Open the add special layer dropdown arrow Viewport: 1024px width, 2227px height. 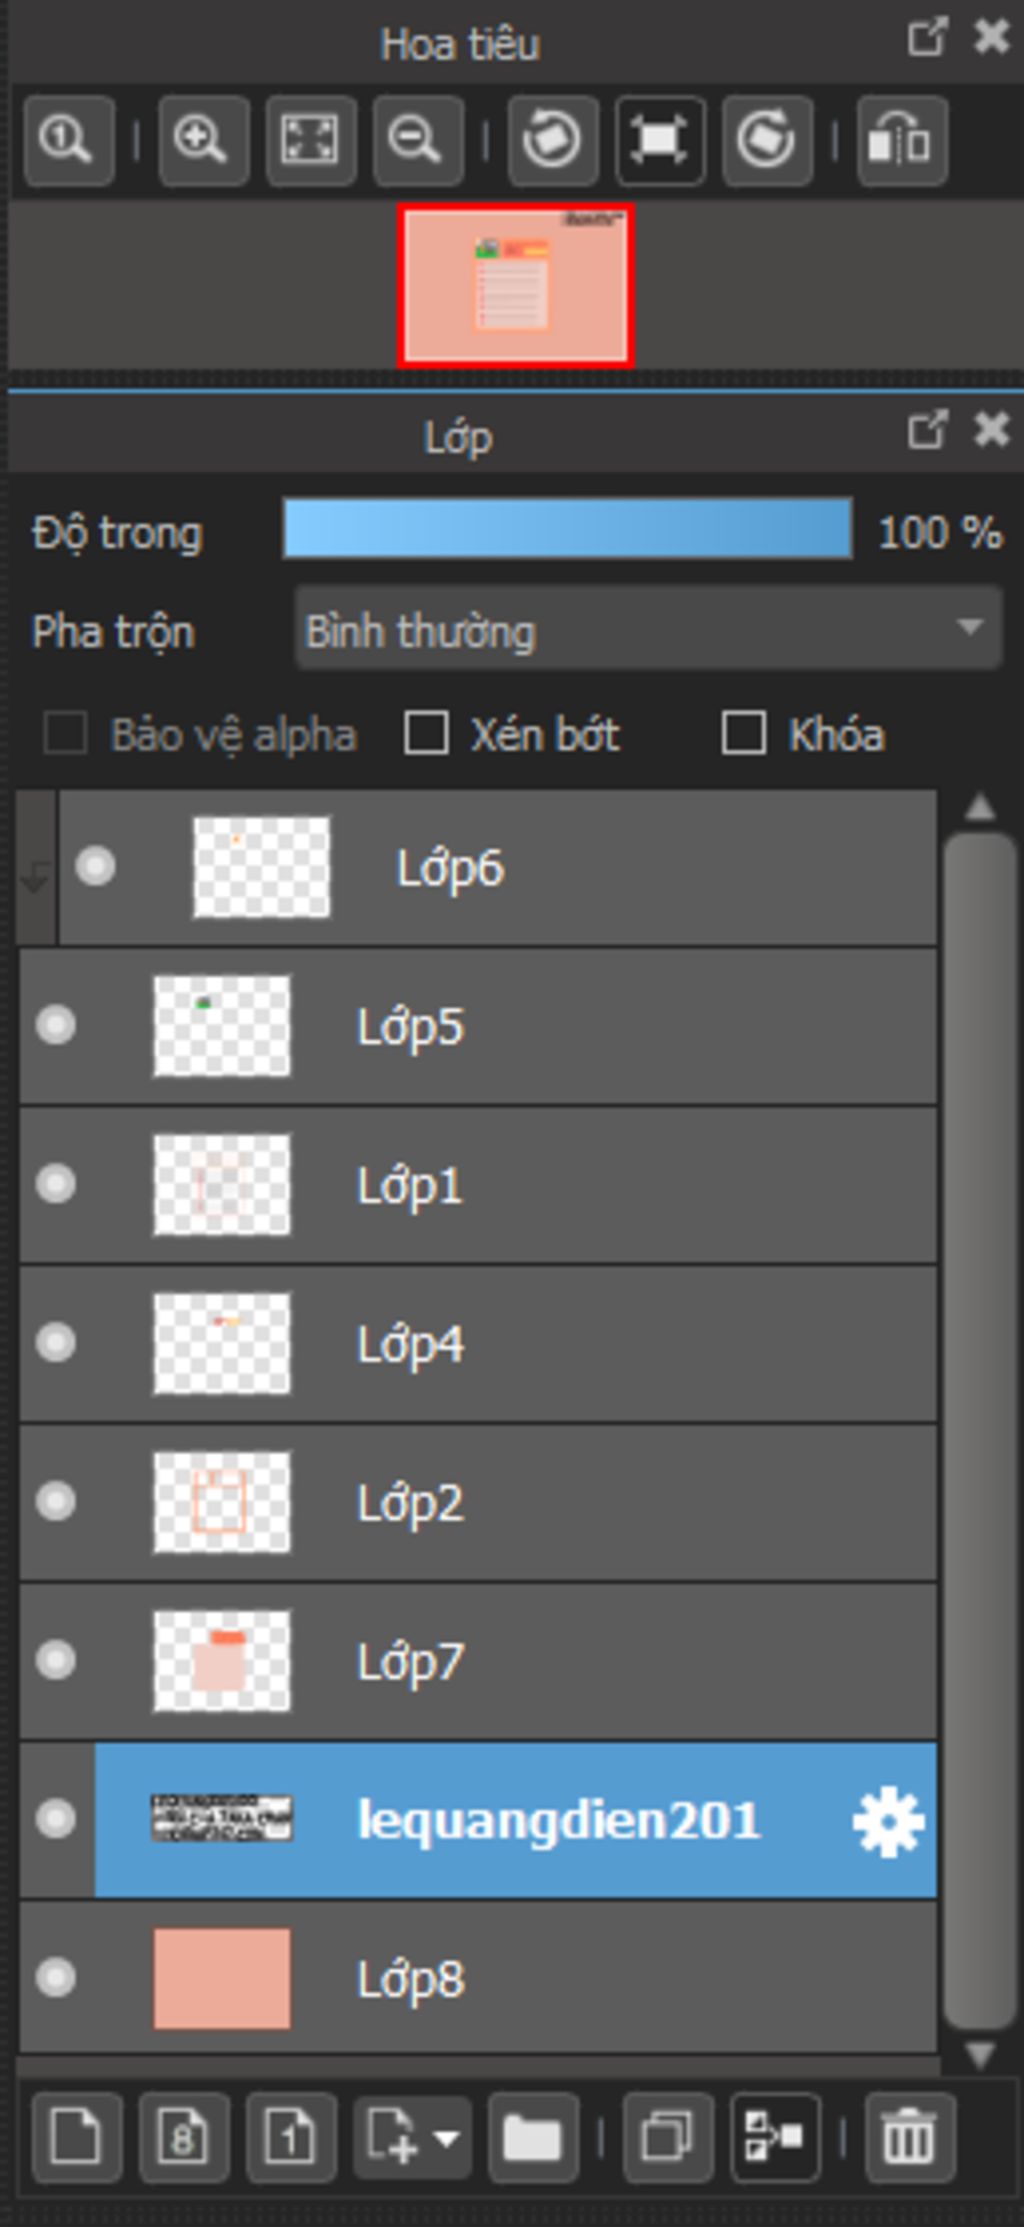coord(446,2139)
